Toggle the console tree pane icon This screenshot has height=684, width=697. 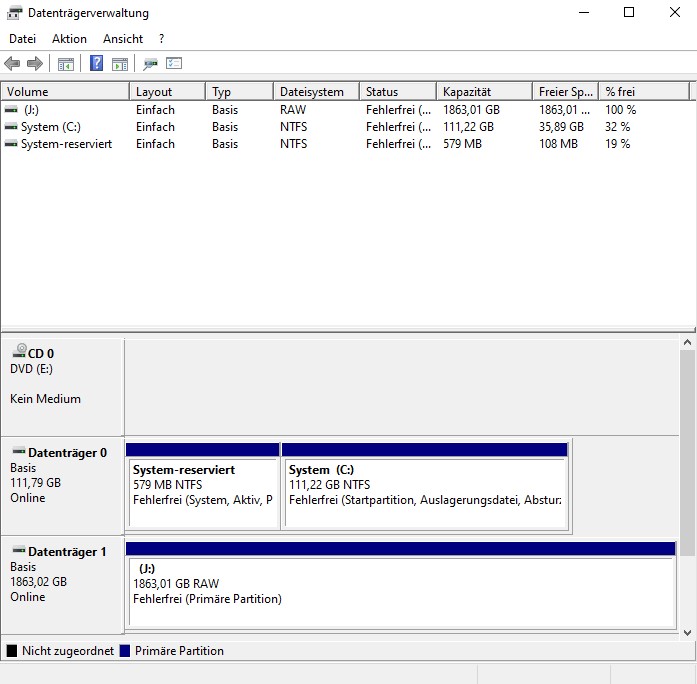point(66,64)
